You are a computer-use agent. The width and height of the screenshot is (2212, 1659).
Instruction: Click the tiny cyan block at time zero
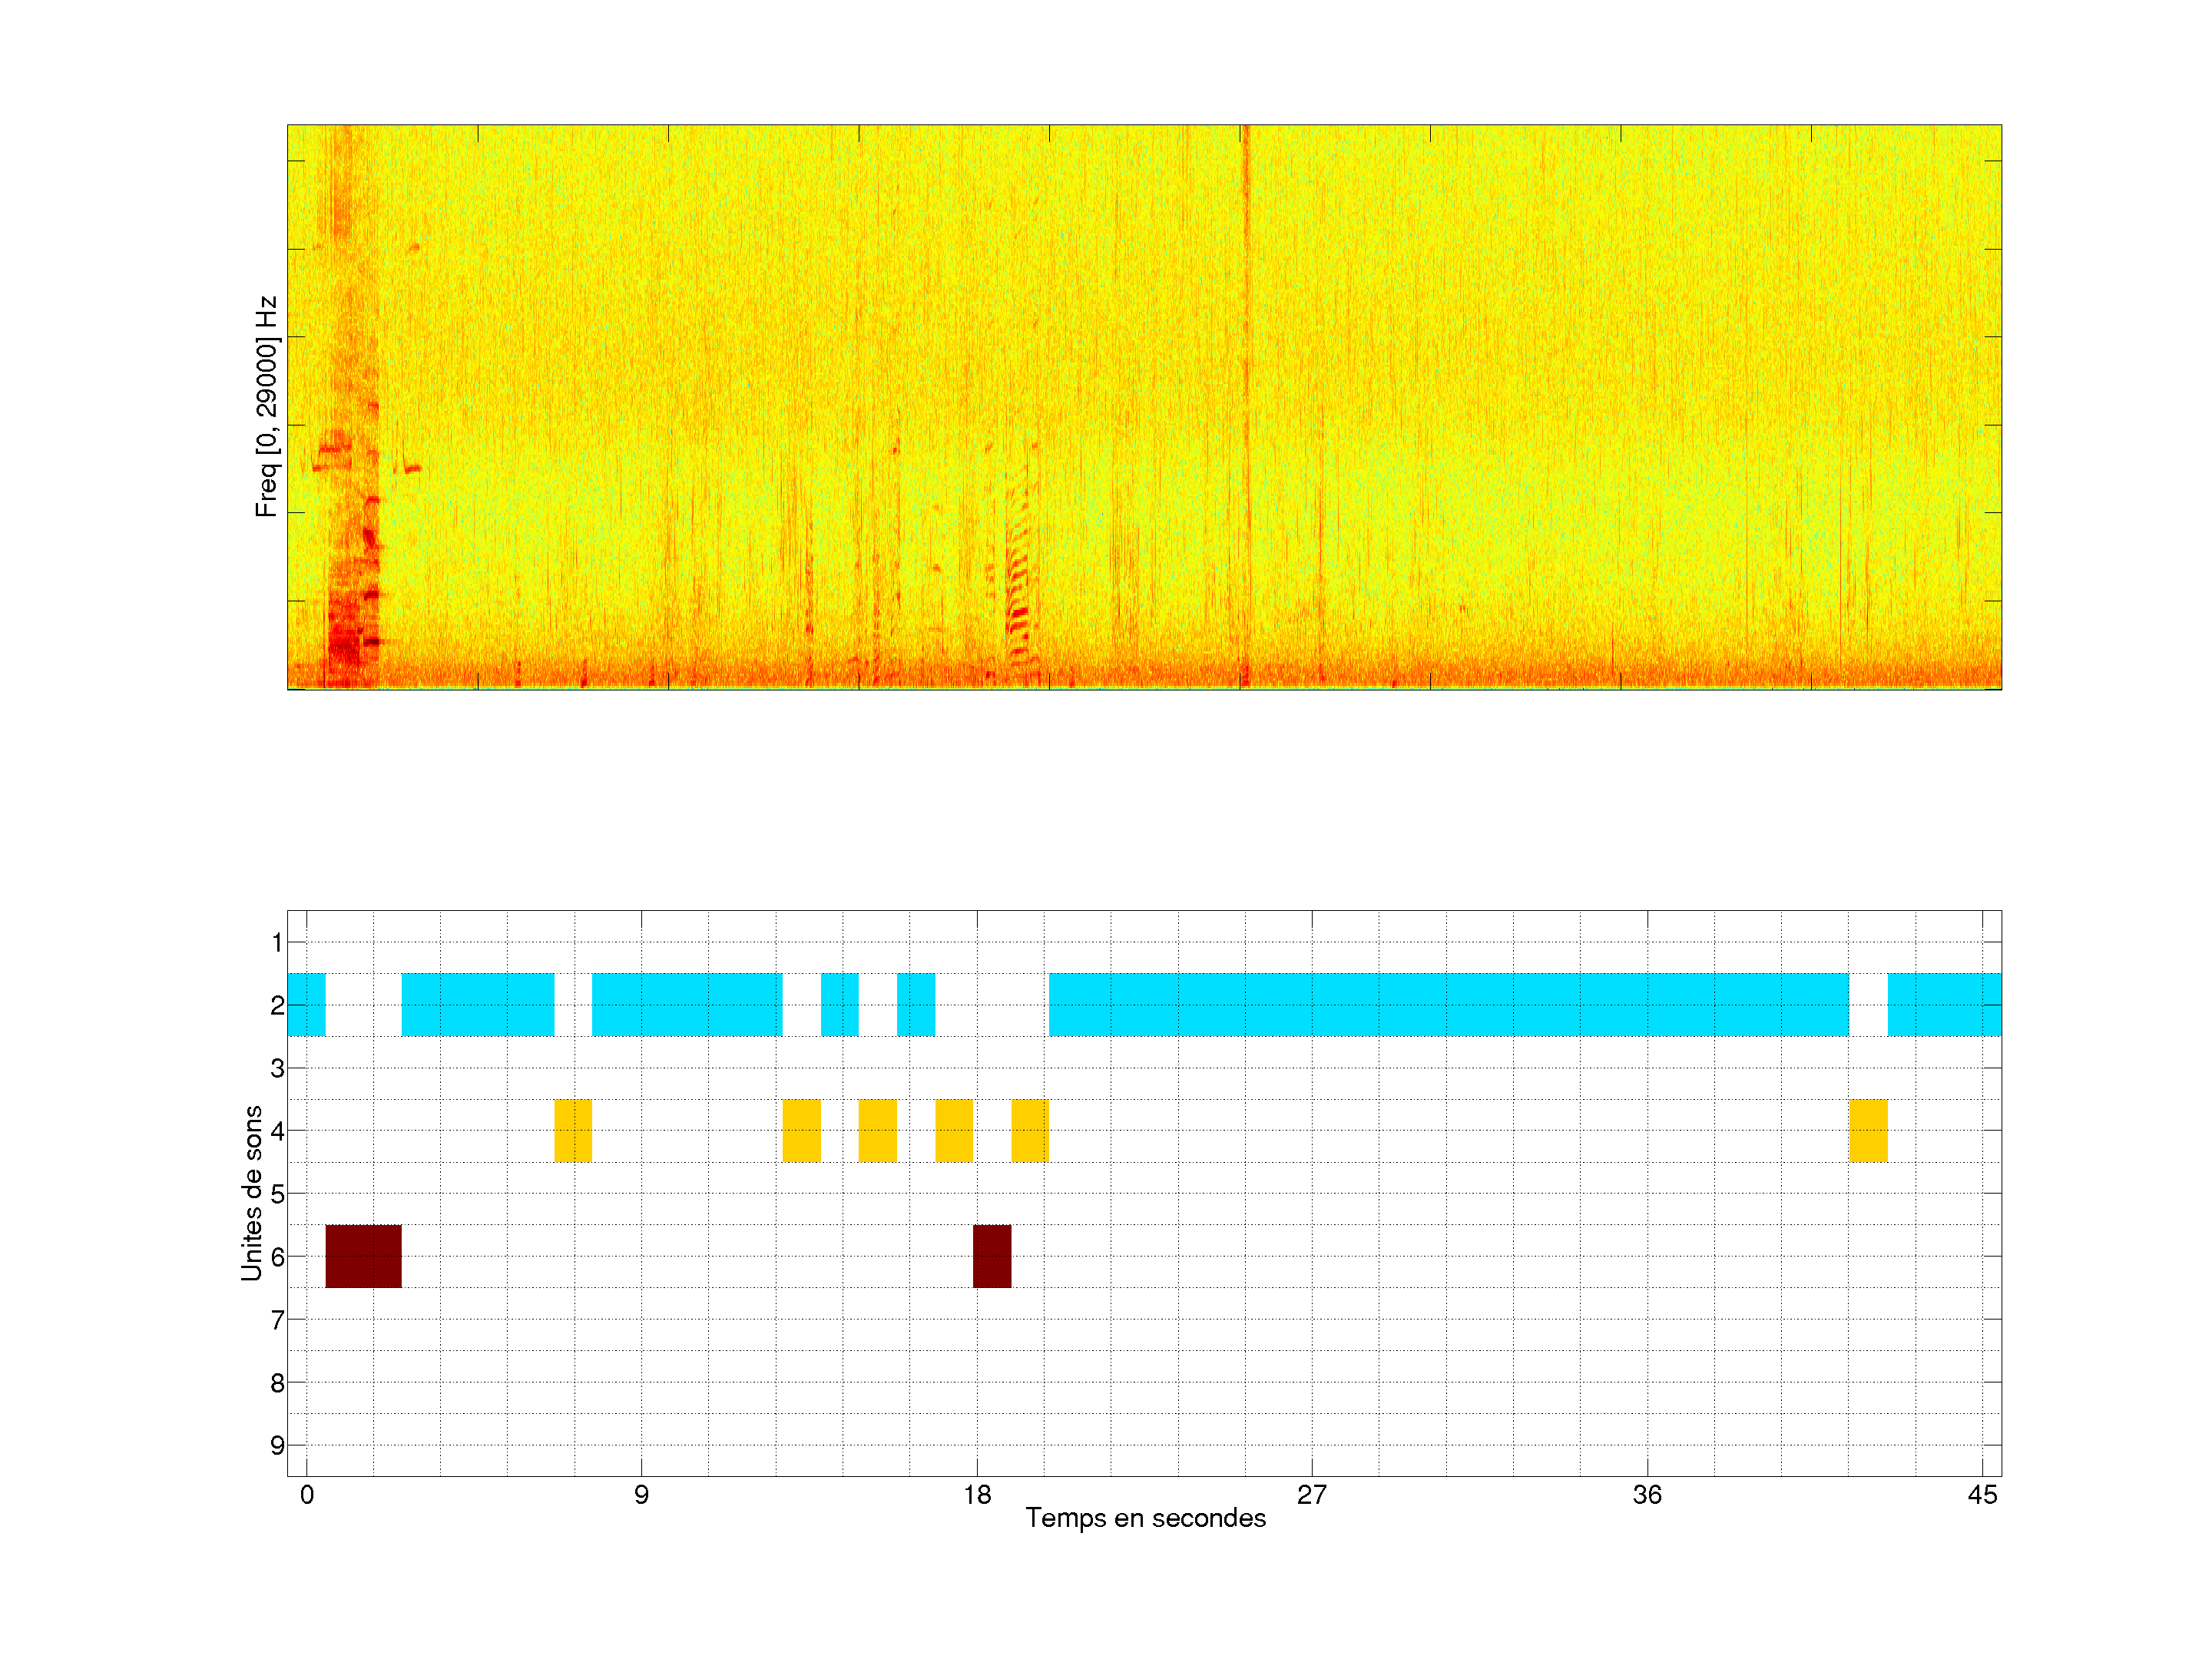click(306, 1004)
